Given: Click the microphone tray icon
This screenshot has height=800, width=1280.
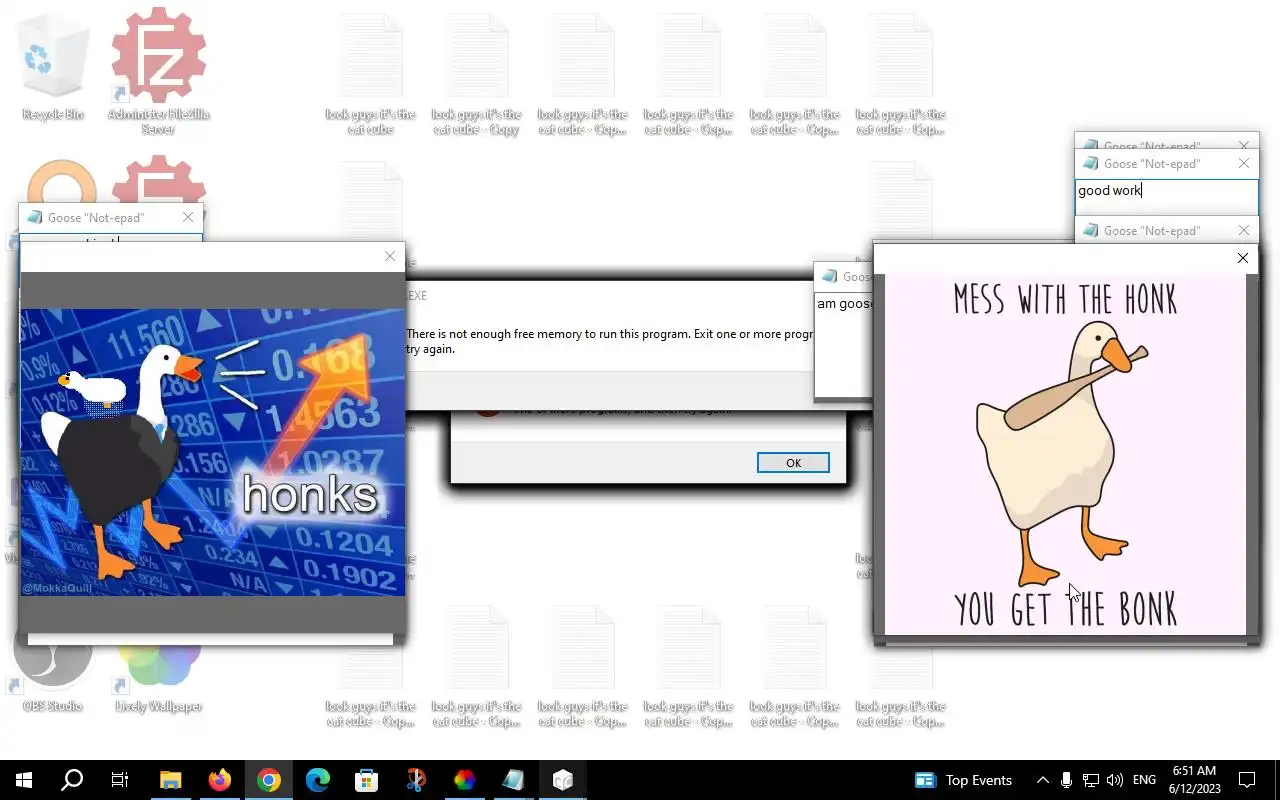Looking at the screenshot, I should 1067,780.
